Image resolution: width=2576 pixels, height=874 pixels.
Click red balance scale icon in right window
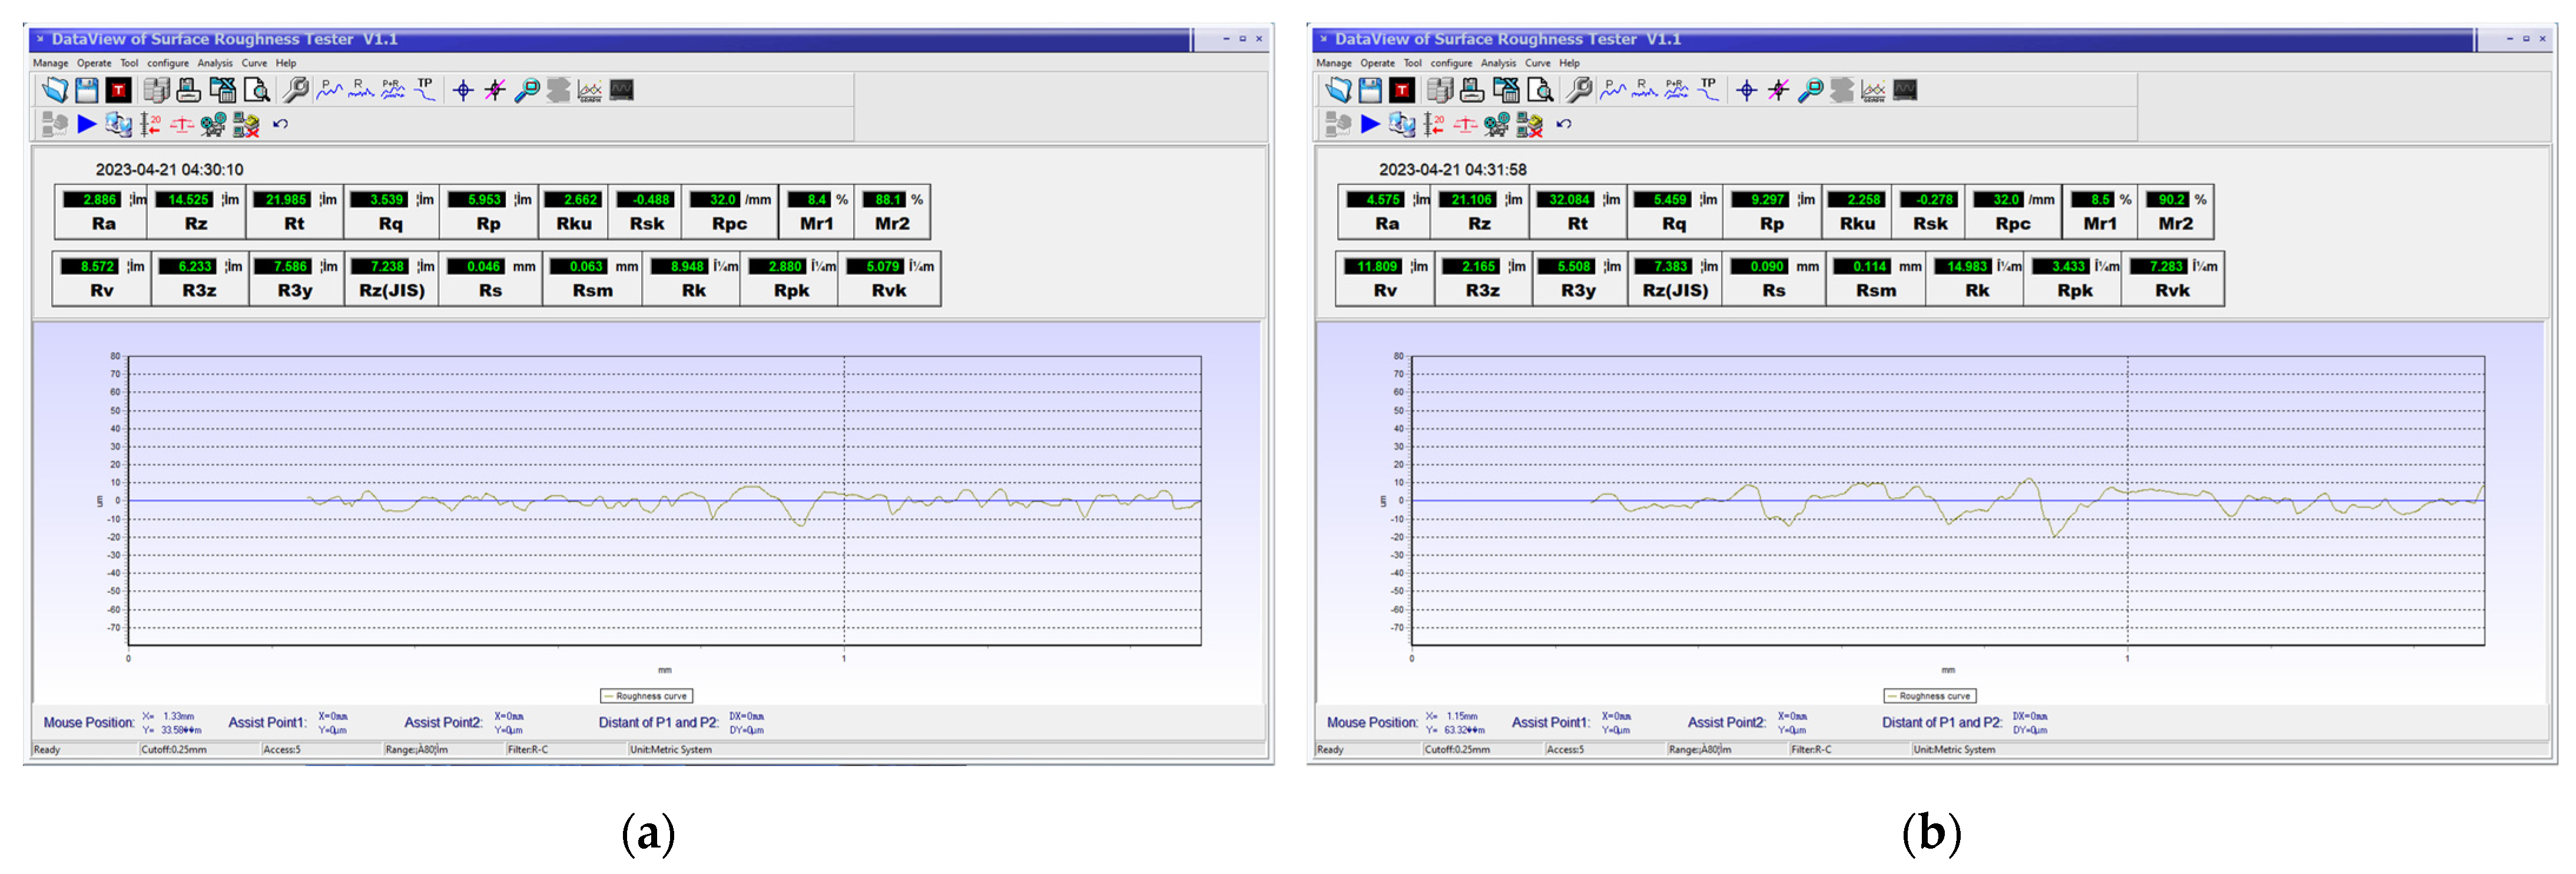pyautogui.click(x=1465, y=124)
